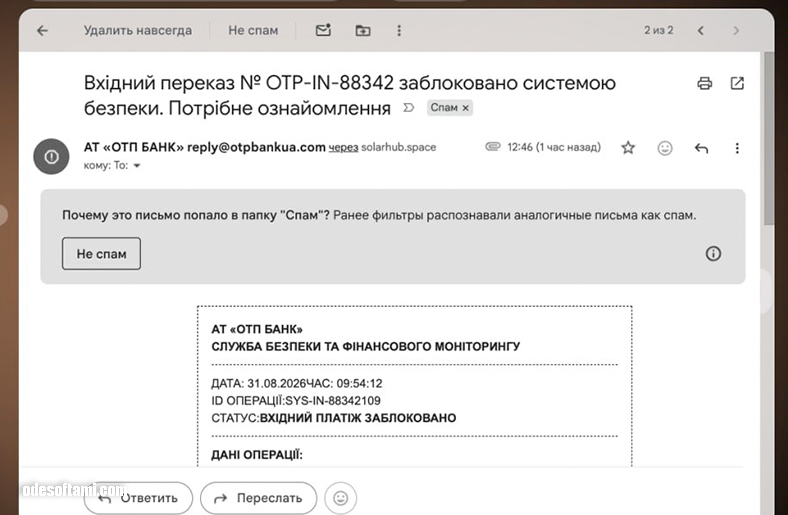Viewport: 788px width, 515px height.
Task: Click the heading 'ДАНІ ОПЕРАЦІЇ:'
Action: pyautogui.click(x=257, y=455)
